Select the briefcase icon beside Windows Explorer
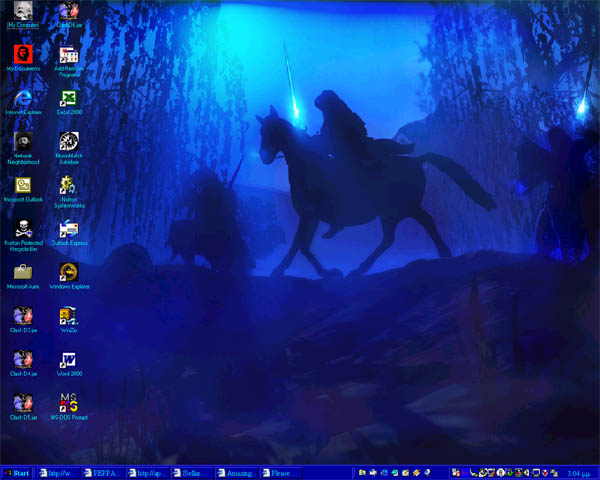Screen dimensions: 600x480 (x=23, y=276)
